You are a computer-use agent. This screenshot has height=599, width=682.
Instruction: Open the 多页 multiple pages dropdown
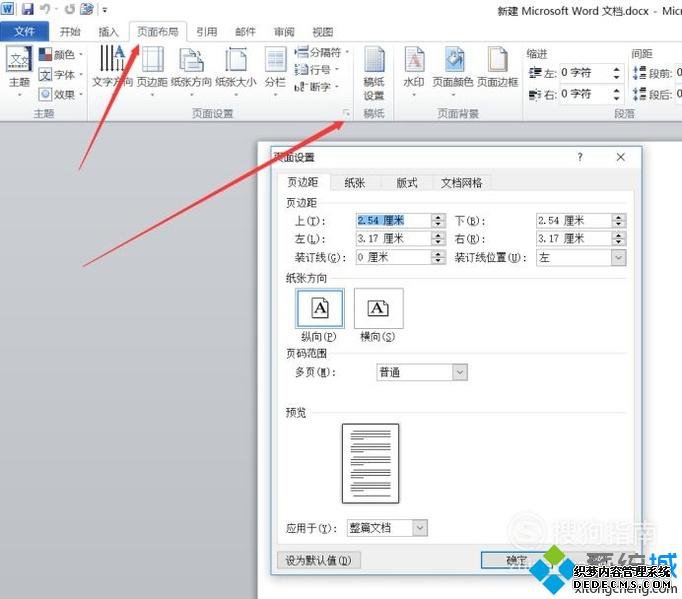[x=422, y=372]
